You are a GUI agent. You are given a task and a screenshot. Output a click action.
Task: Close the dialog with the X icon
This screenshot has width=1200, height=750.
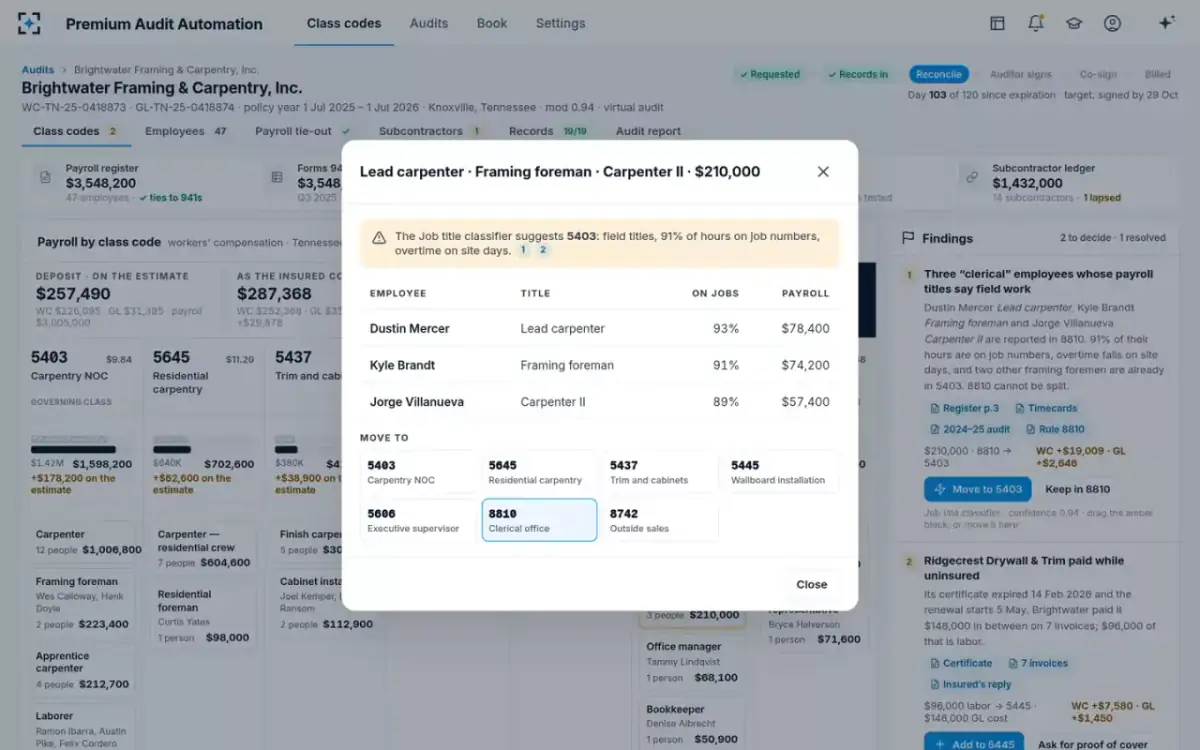pos(823,172)
